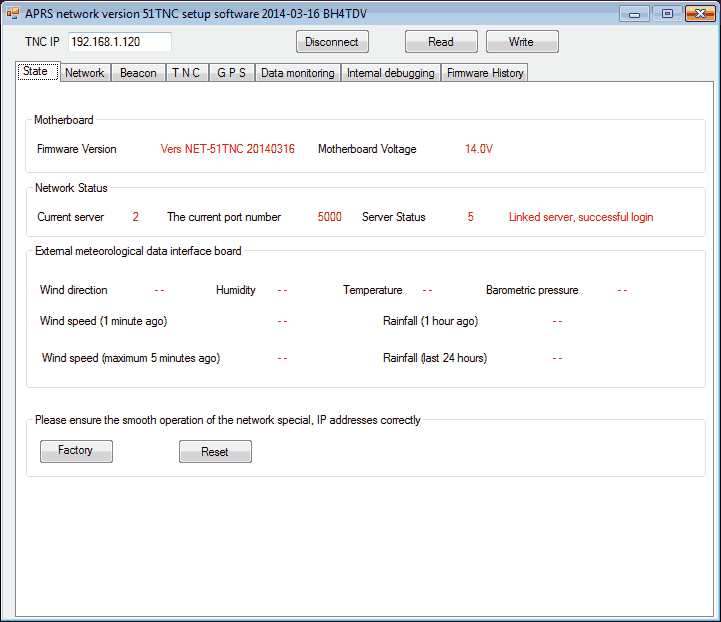Click the Read button
The image size is (721, 622).
click(x=441, y=42)
